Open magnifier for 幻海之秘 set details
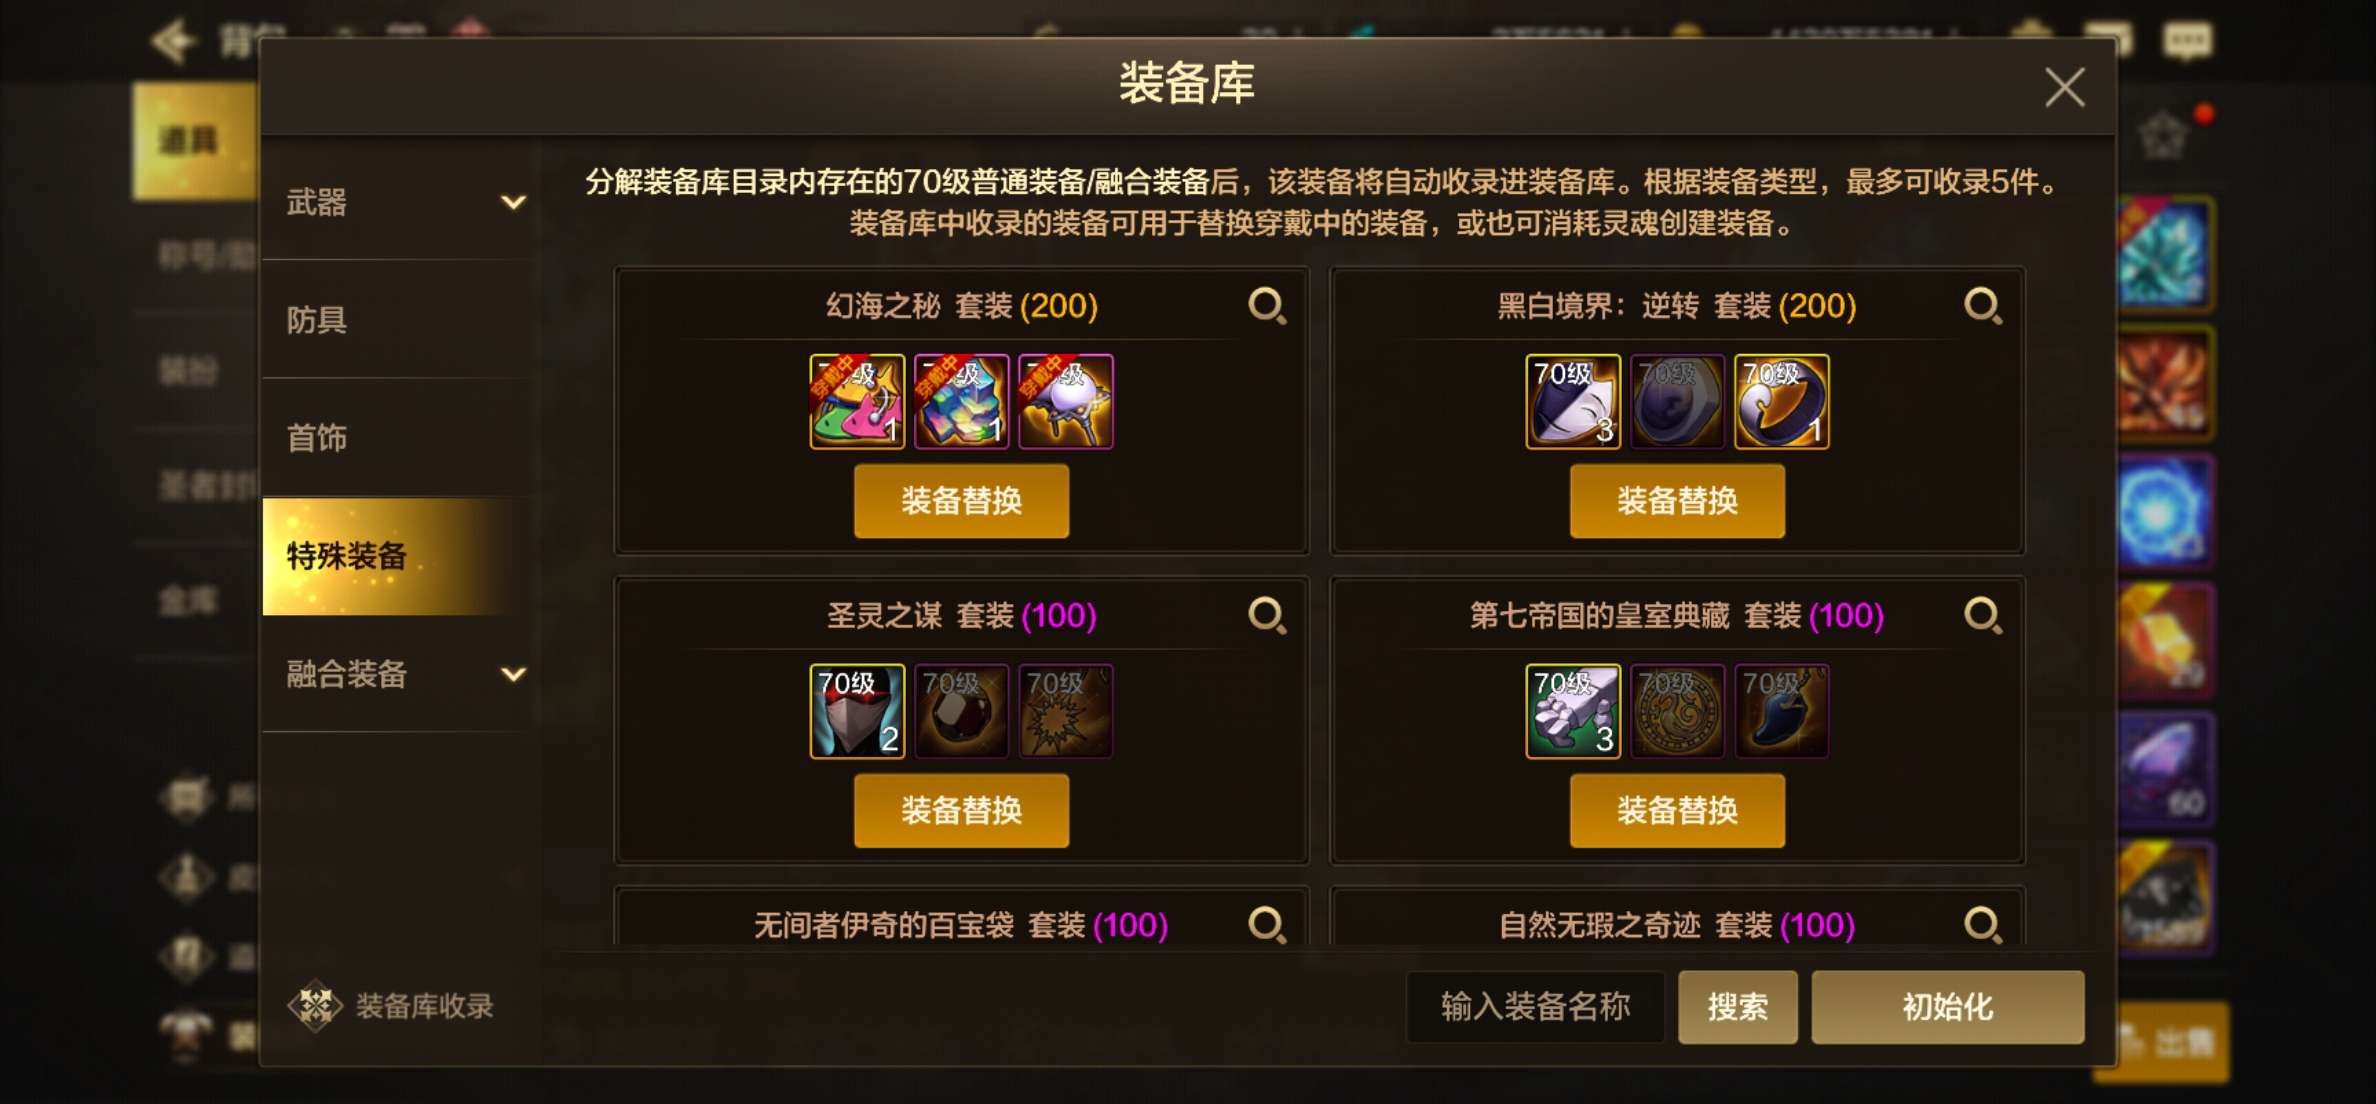 1267,306
